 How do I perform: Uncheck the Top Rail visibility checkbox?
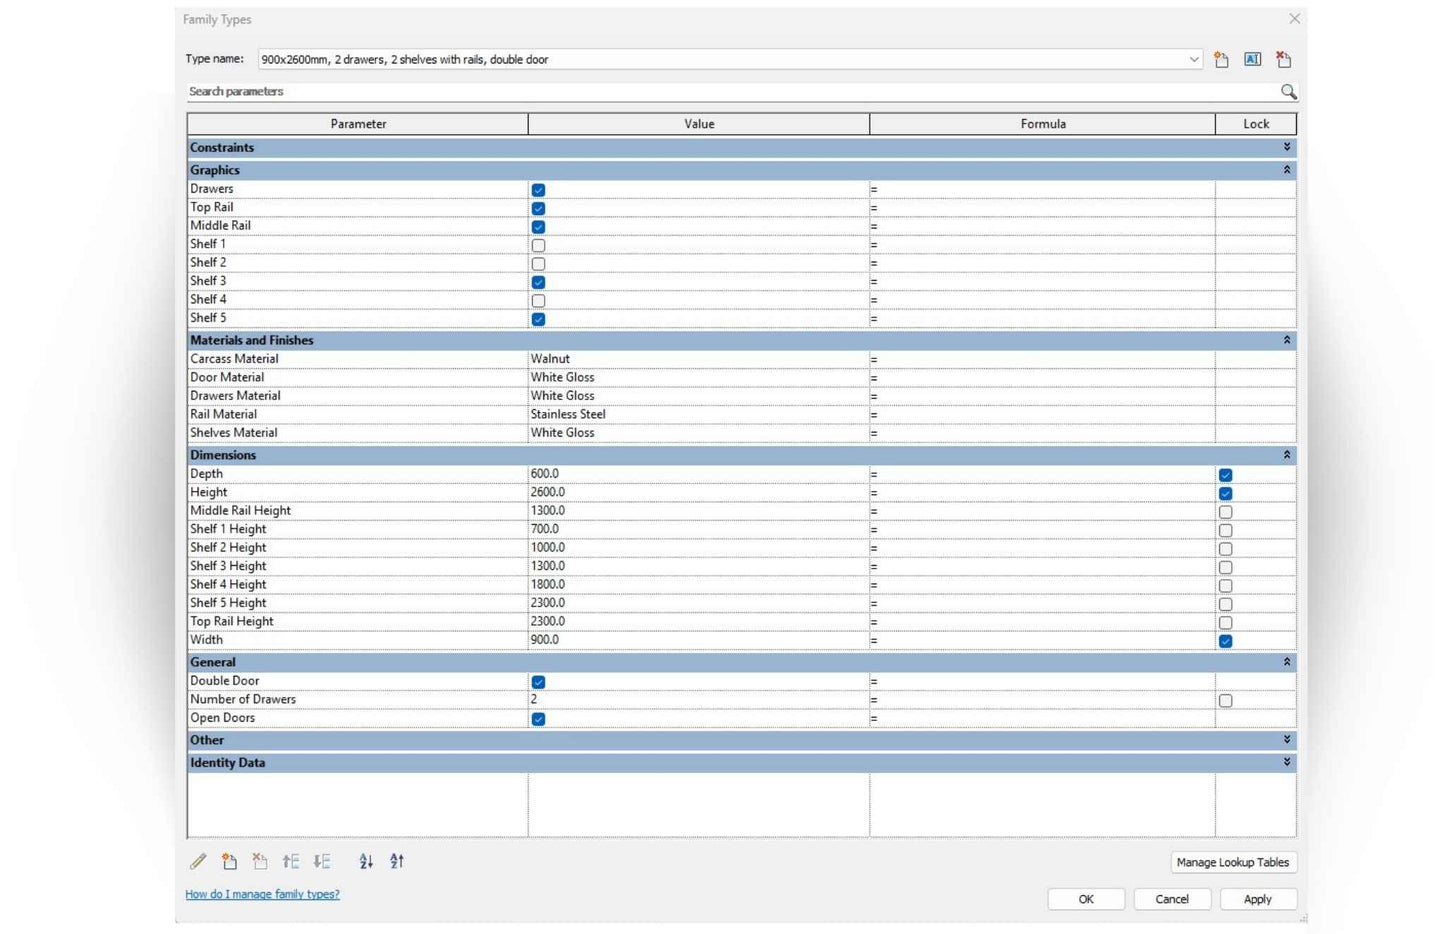tap(538, 208)
